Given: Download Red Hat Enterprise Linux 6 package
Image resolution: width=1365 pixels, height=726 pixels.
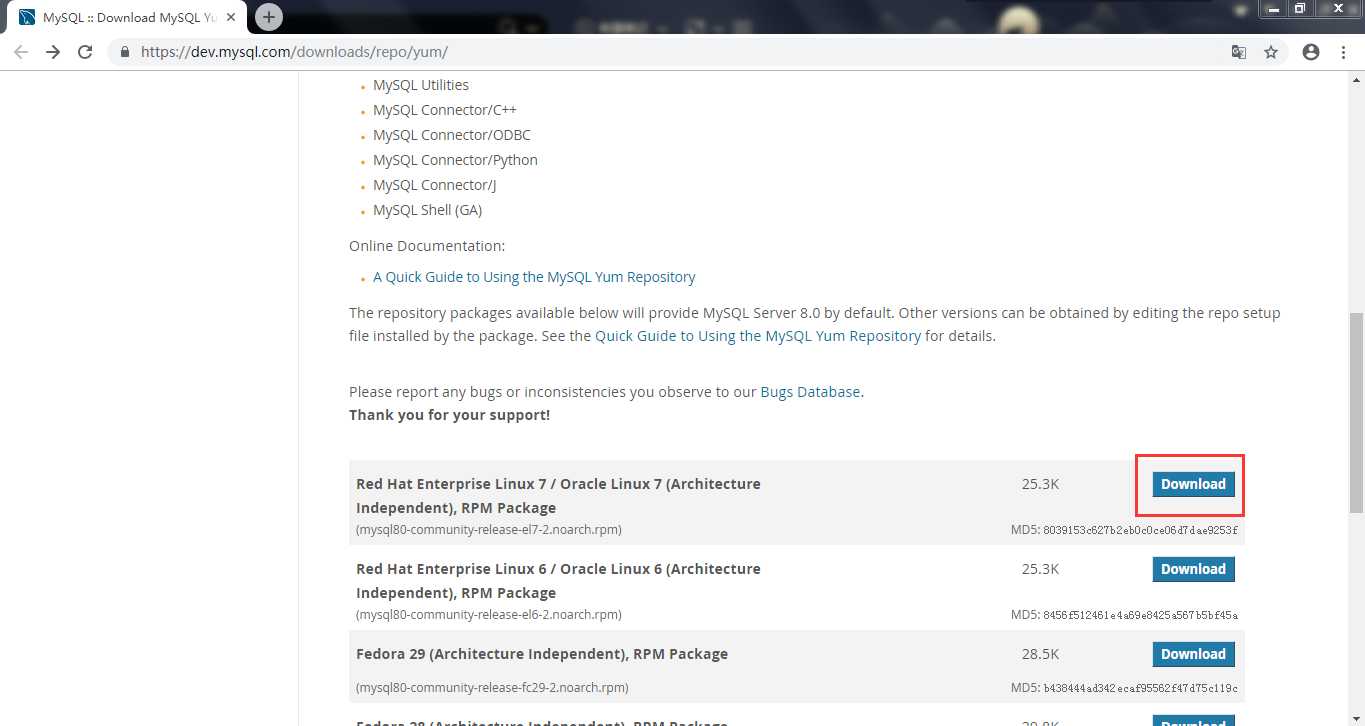Looking at the screenshot, I should click(x=1193, y=569).
